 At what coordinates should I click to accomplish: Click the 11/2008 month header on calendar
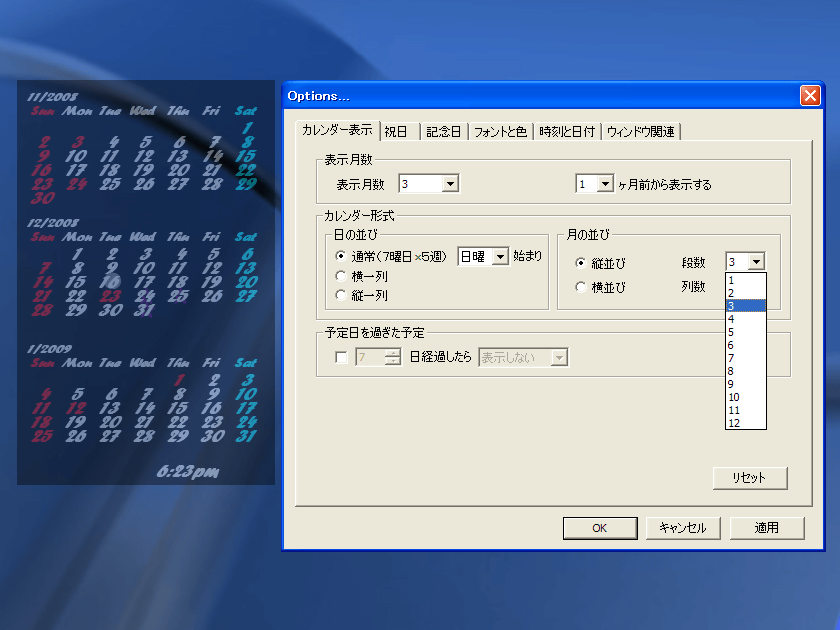pos(52,97)
